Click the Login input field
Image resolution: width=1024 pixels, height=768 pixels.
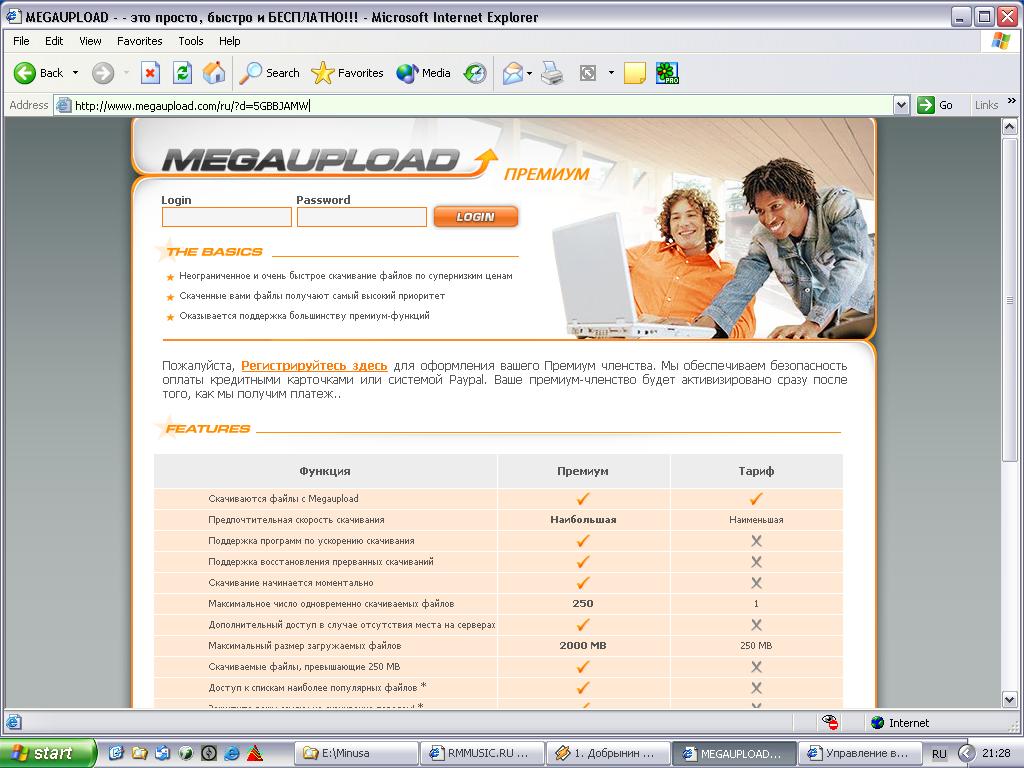[x=227, y=217]
